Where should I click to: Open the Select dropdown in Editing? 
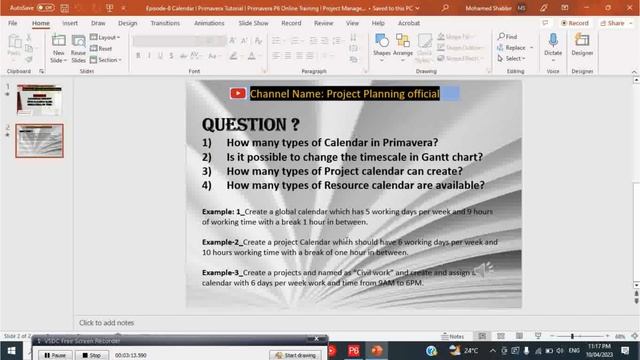[511, 59]
